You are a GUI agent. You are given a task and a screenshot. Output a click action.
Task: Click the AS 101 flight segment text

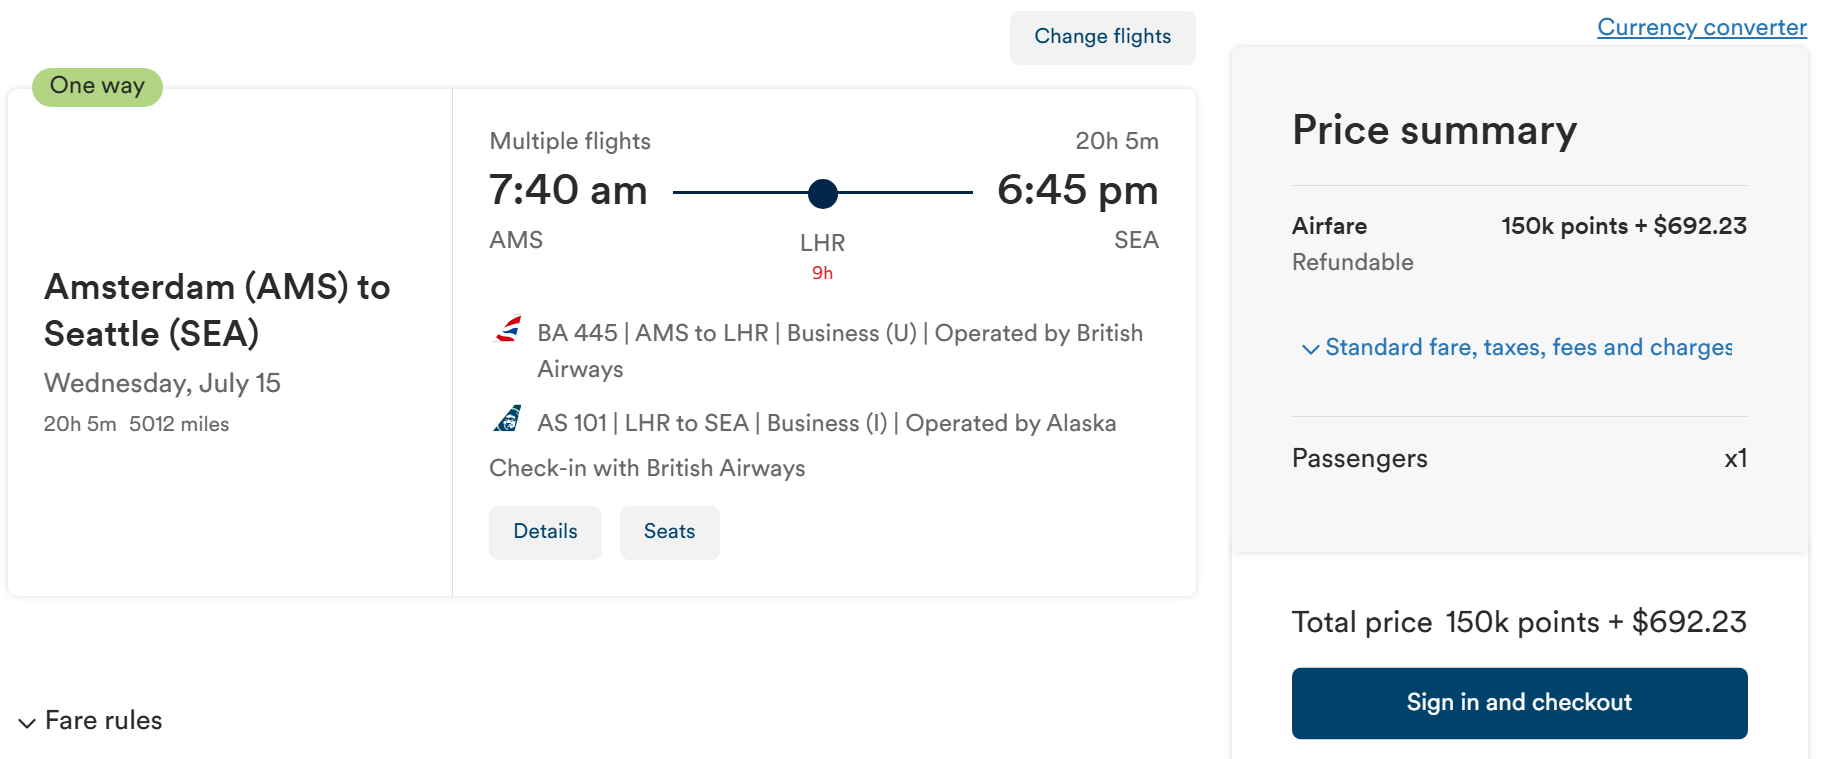[x=826, y=423]
